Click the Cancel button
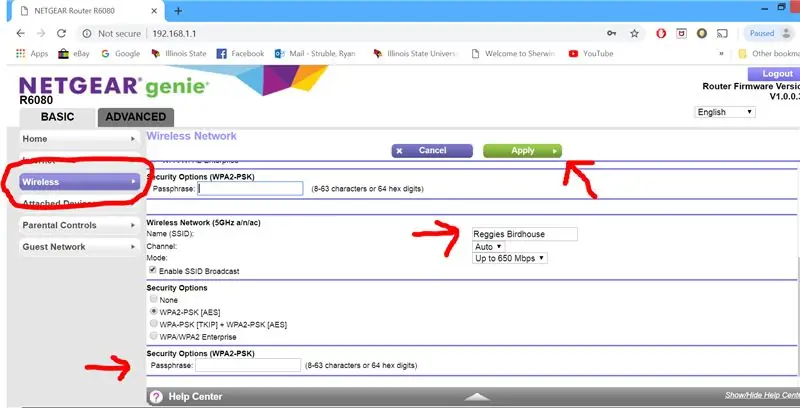Screen dimensions: 800x408 coord(432,150)
